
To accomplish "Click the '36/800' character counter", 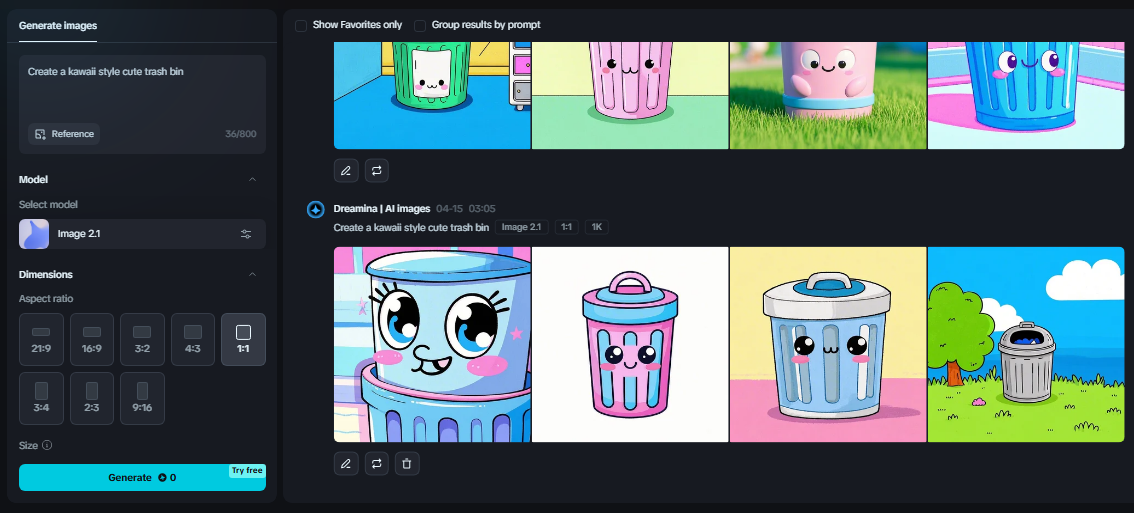I will click(x=240, y=134).
